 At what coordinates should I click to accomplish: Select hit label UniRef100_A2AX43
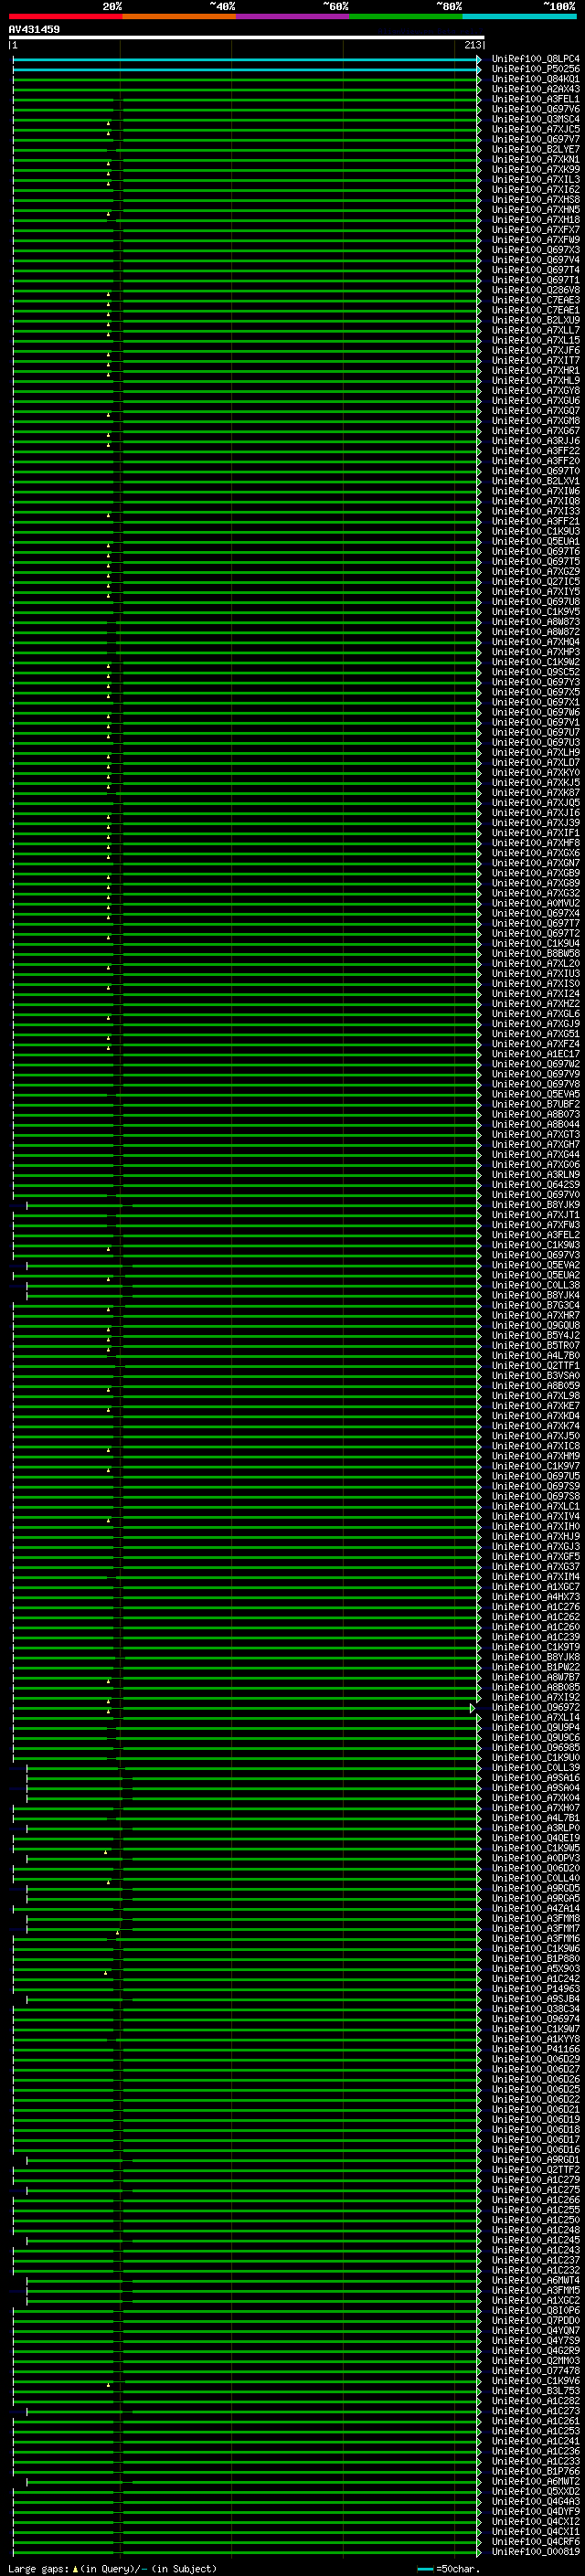coord(521,90)
